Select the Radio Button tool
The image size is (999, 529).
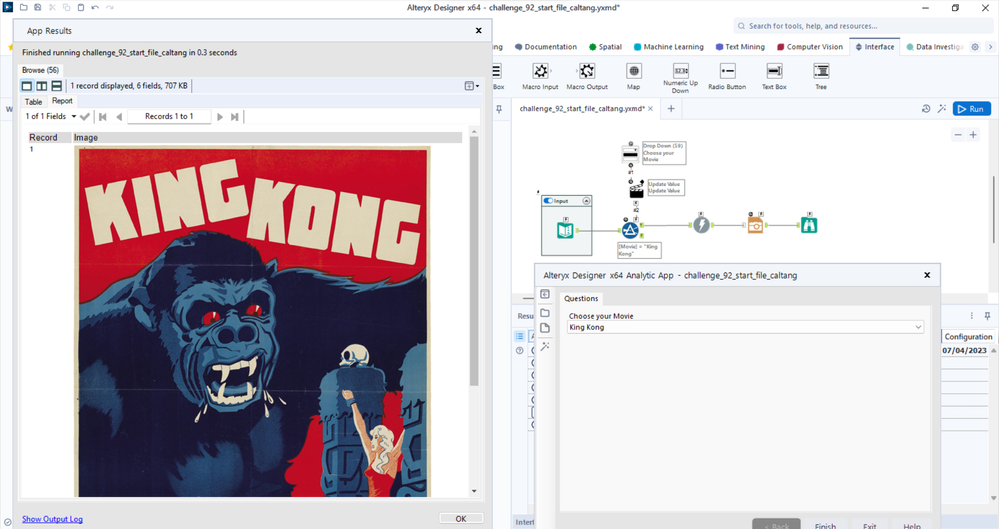(x=727, y=76)
